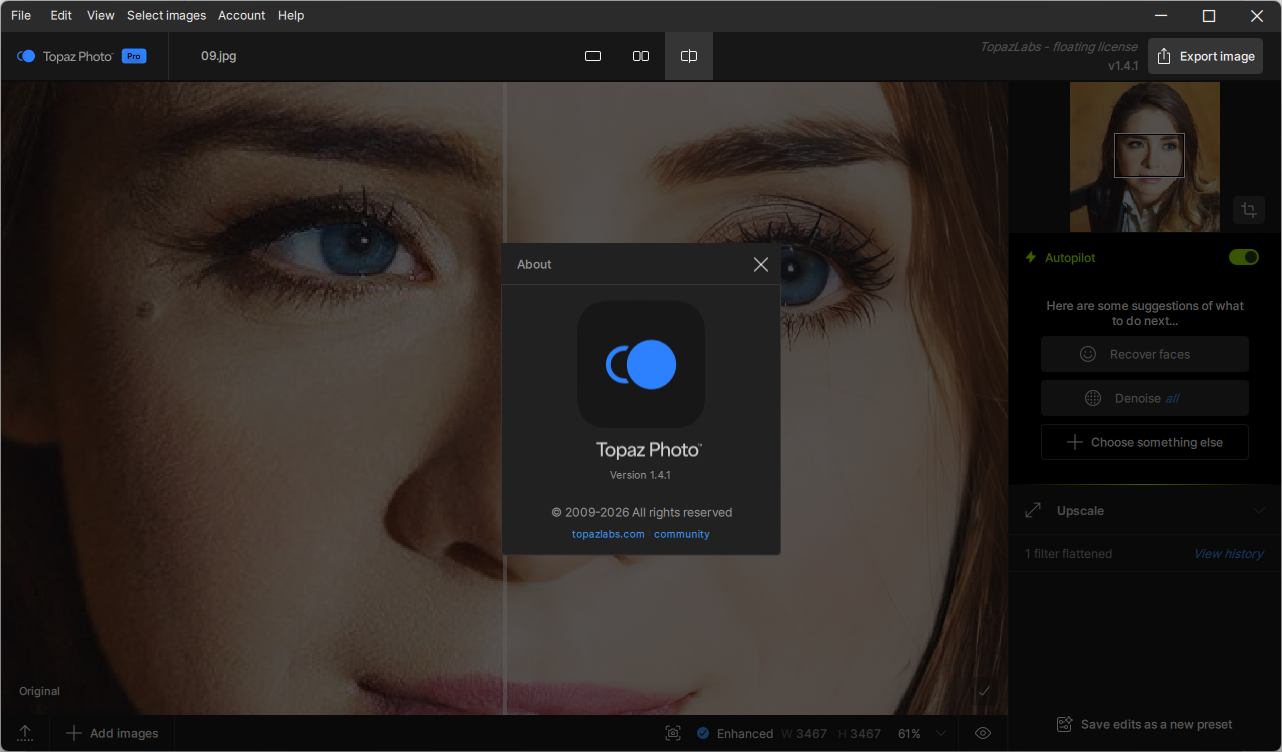Open the View history link
This screenshot has height=752, width=1282.
[1228, 554]
